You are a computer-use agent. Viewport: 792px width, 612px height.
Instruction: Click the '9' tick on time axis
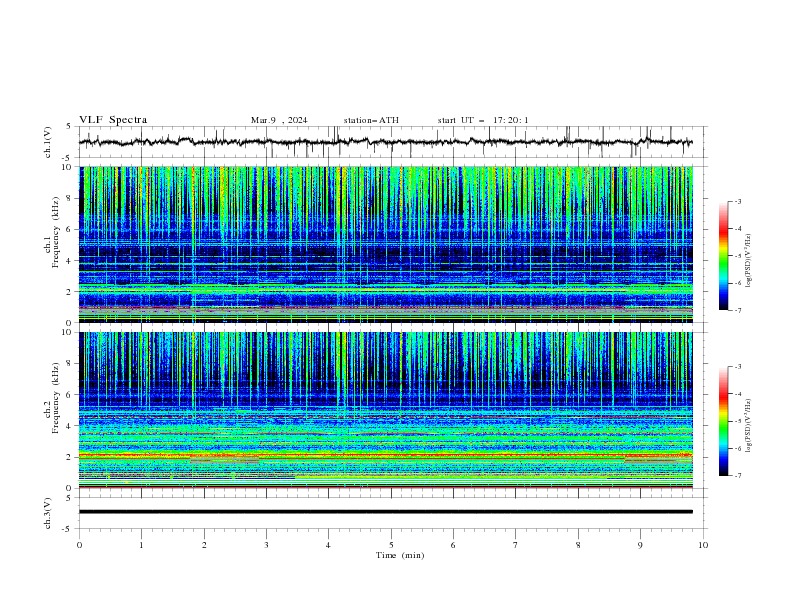click(x=640, y=545)
